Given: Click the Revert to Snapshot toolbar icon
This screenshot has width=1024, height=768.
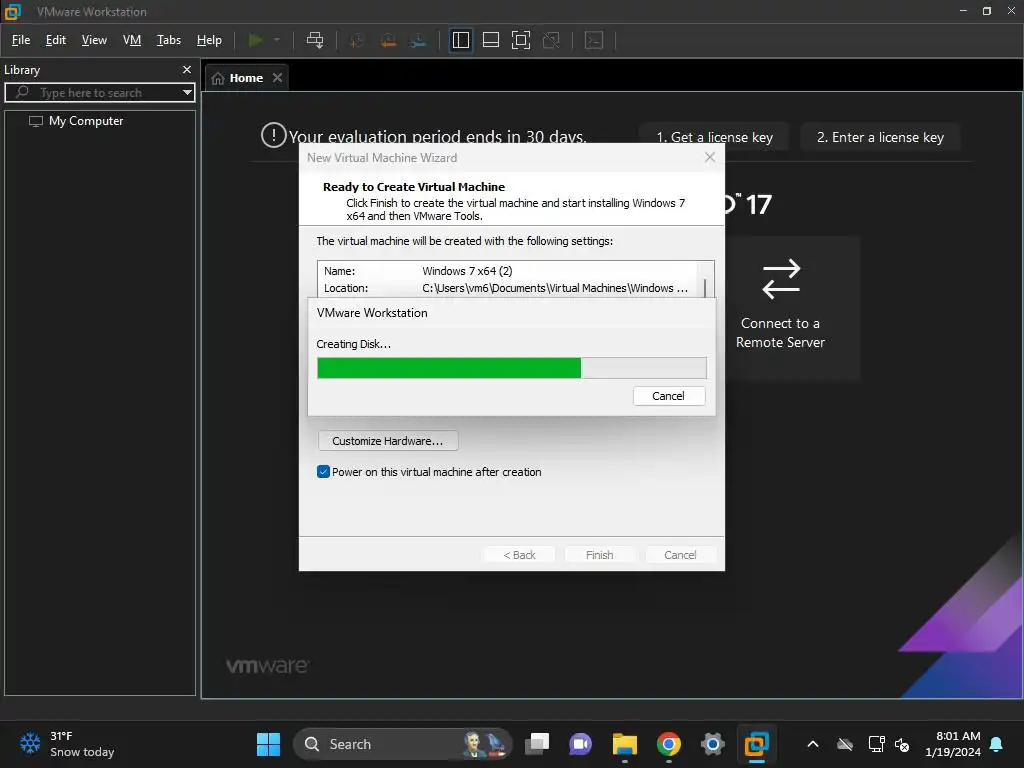Looking at the screenshot, I should click(388, 40).
